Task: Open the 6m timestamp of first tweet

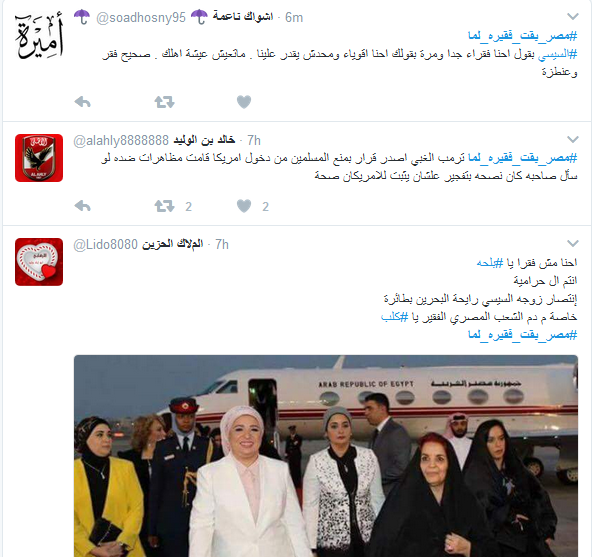Action: pyautogui.click(x=294, y=17)
